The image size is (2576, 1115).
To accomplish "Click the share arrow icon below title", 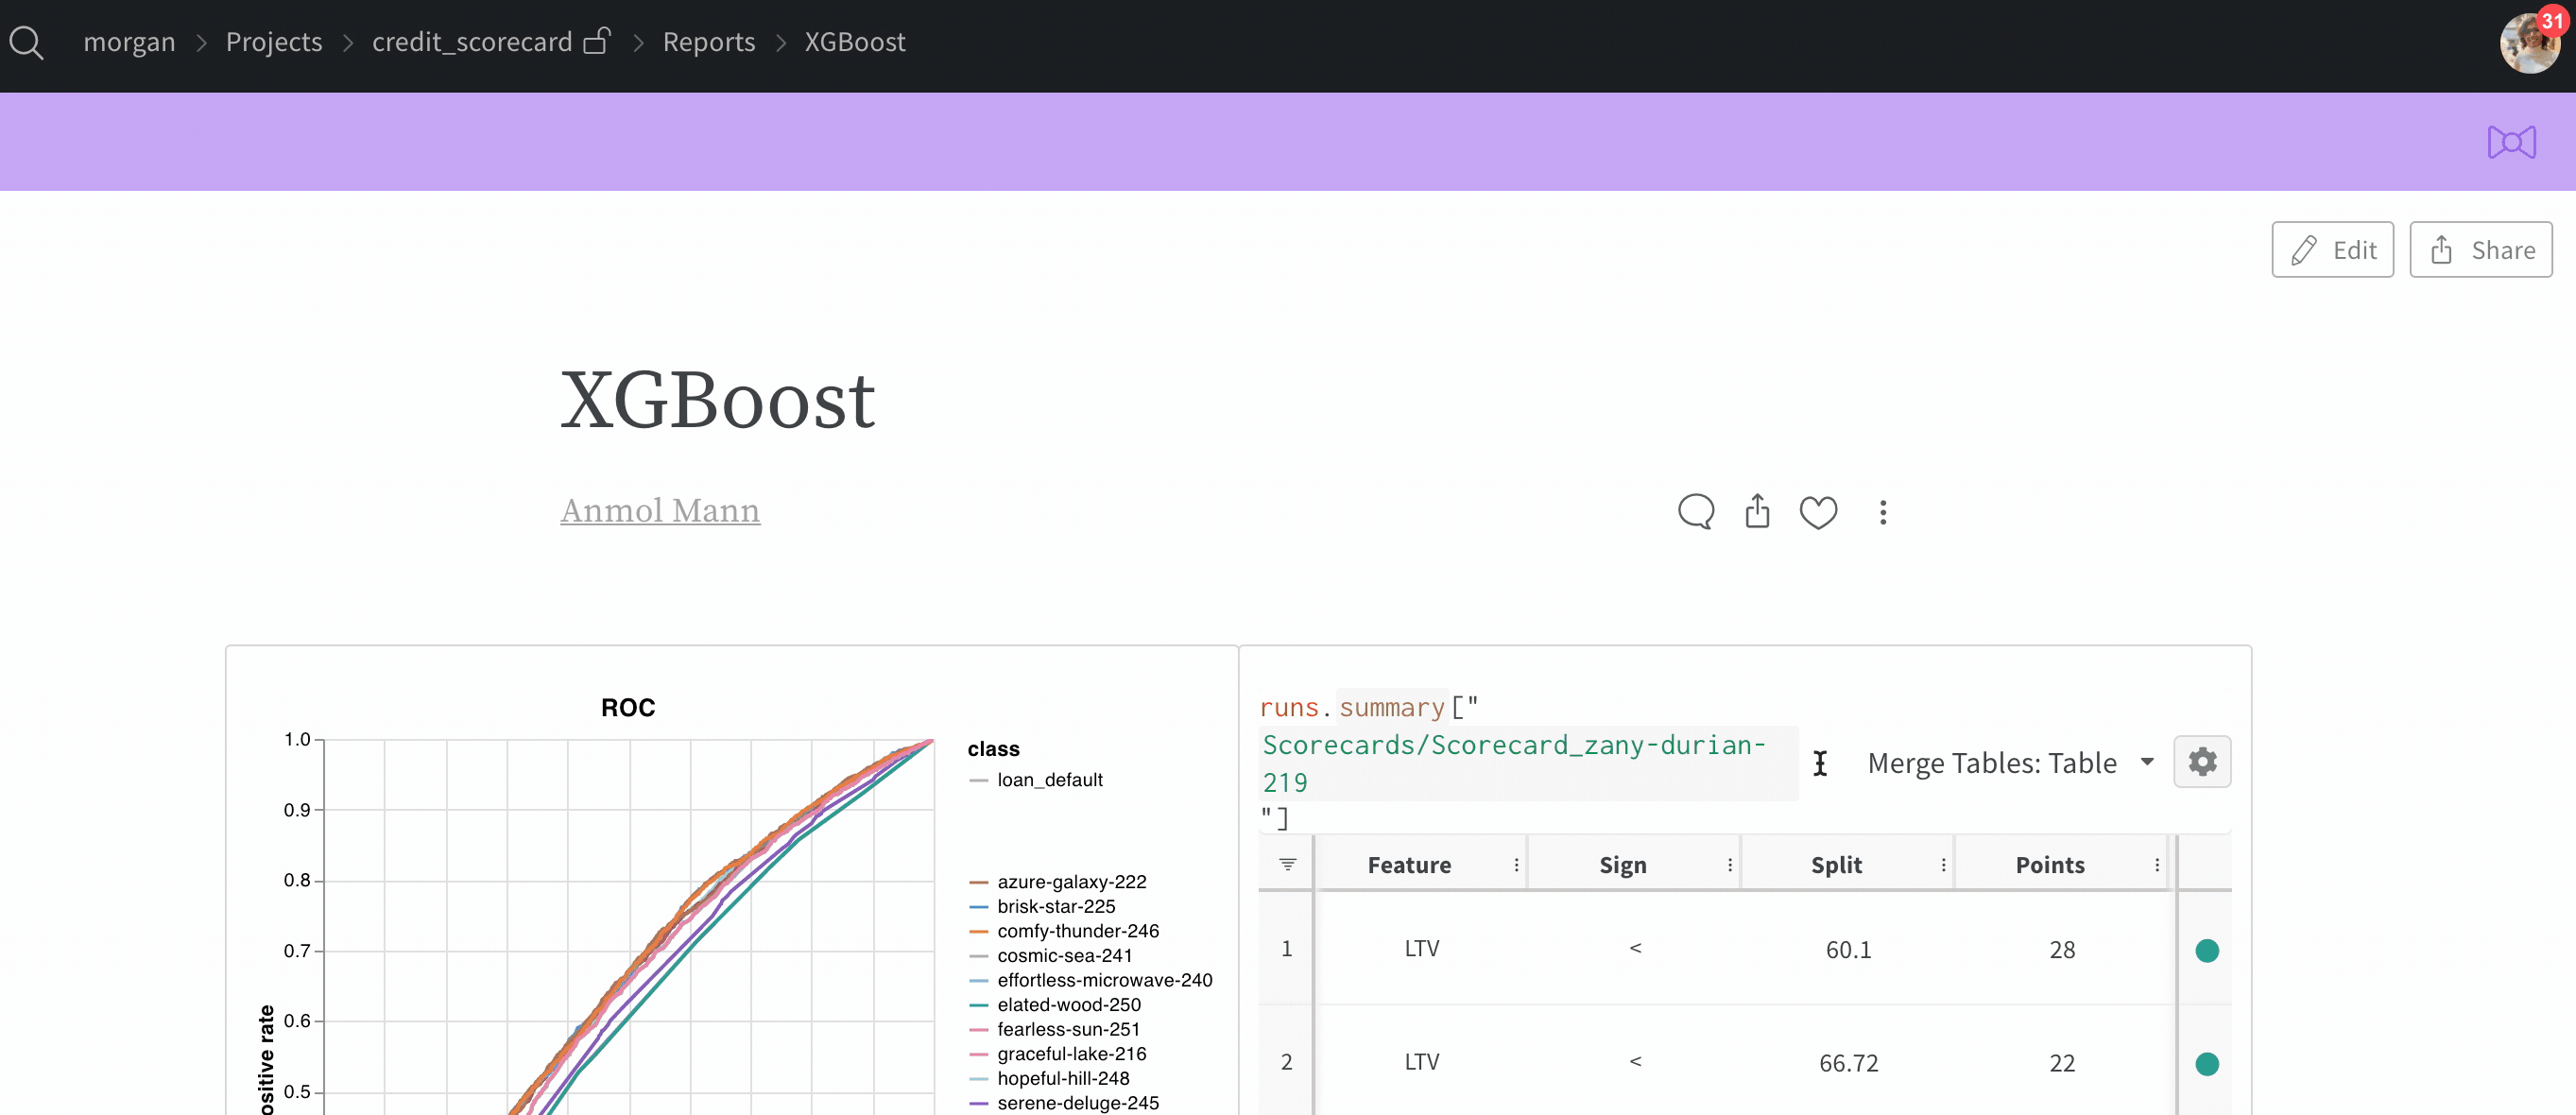I will 1757,512.
